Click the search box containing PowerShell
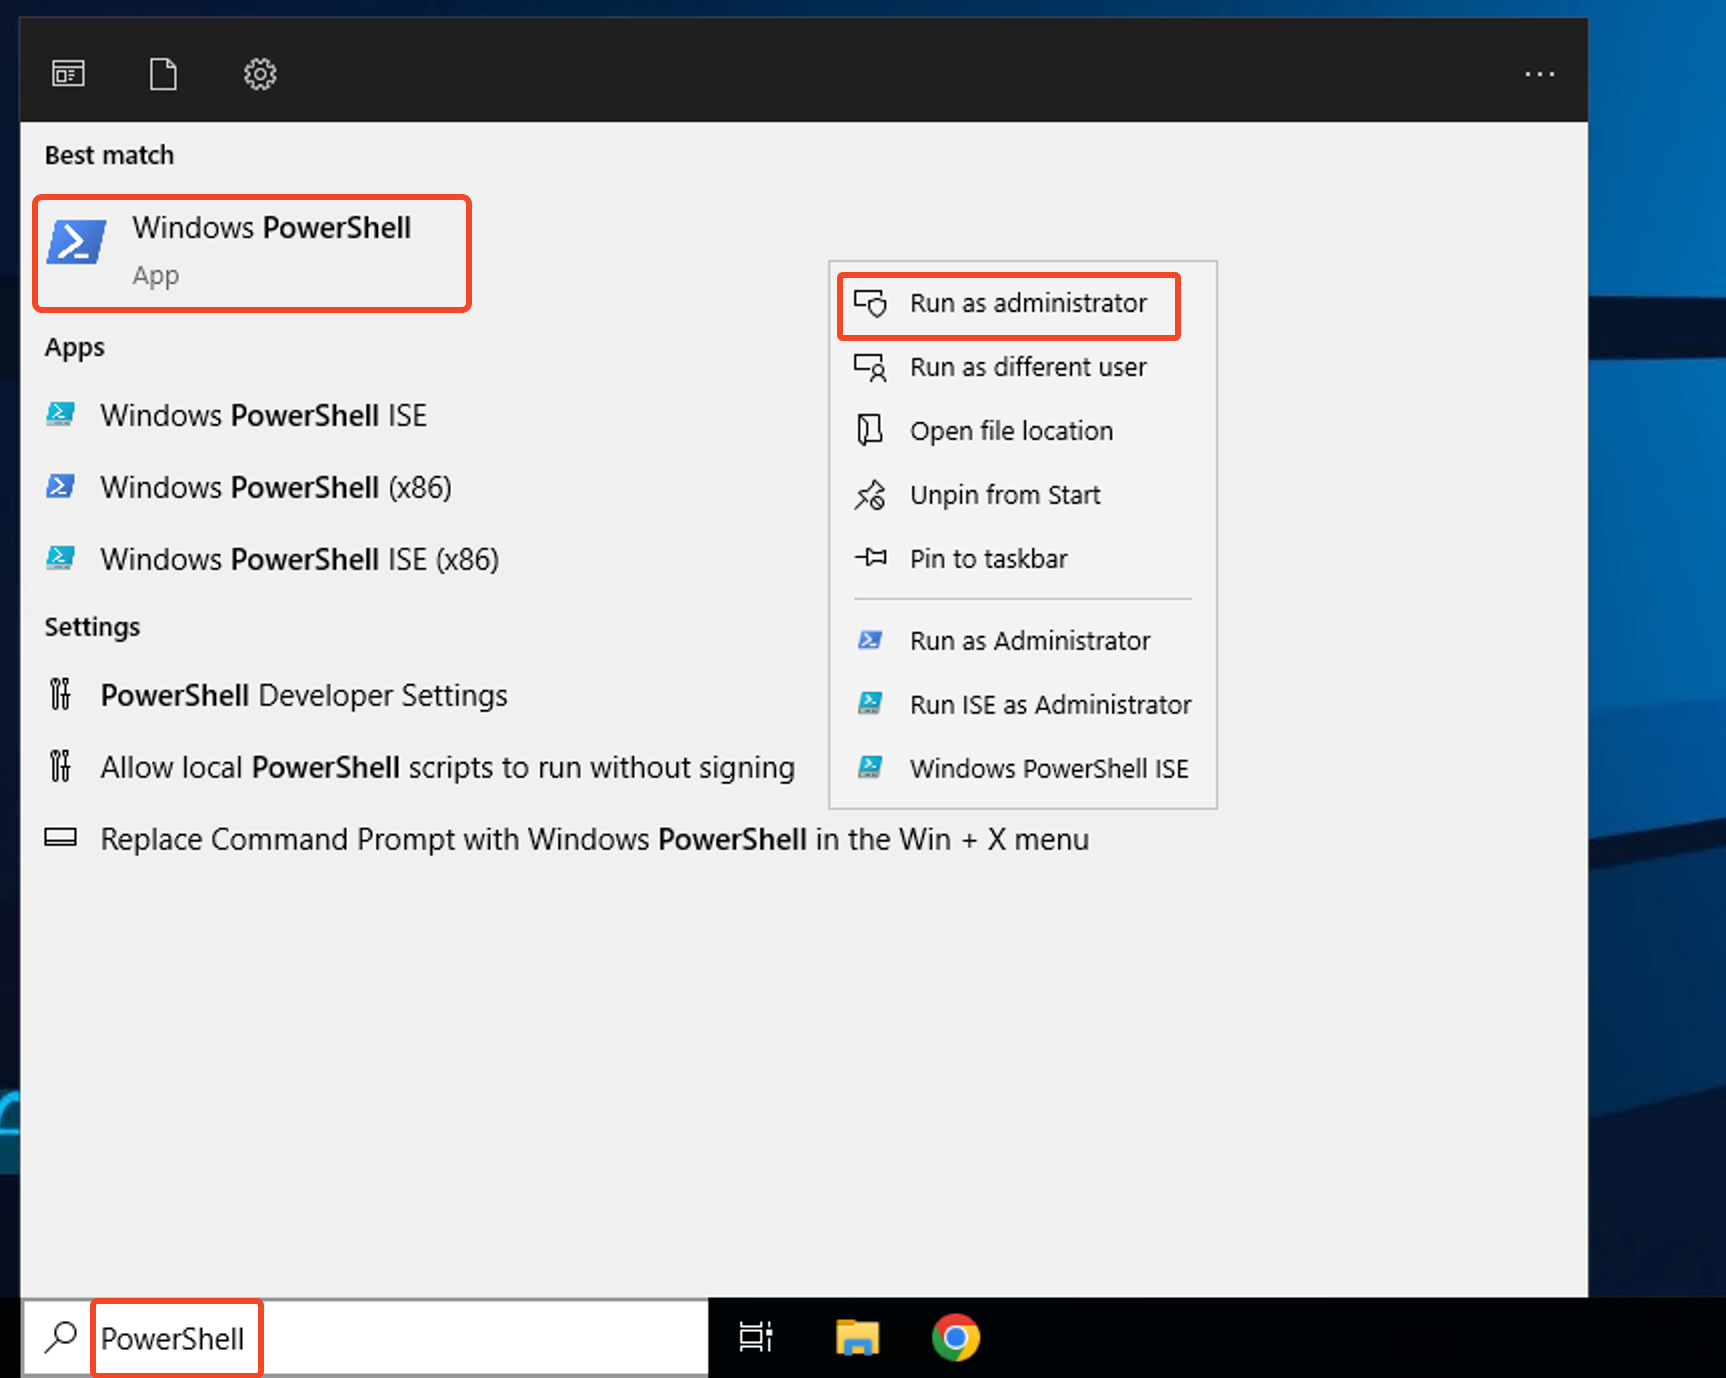This screenshot has width=1726, height=1378. pyautogui.click(x=365, y=1338)
